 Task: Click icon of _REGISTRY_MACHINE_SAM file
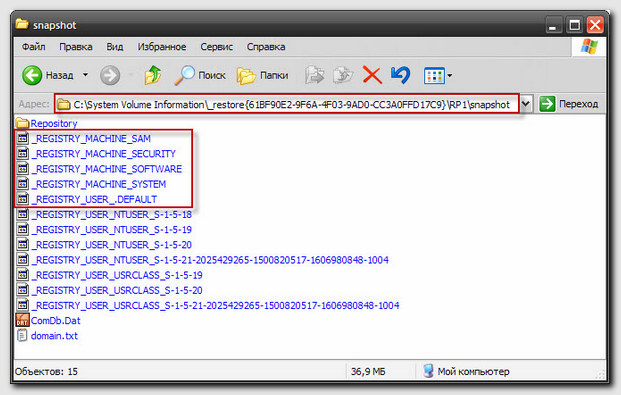(23, 138)
